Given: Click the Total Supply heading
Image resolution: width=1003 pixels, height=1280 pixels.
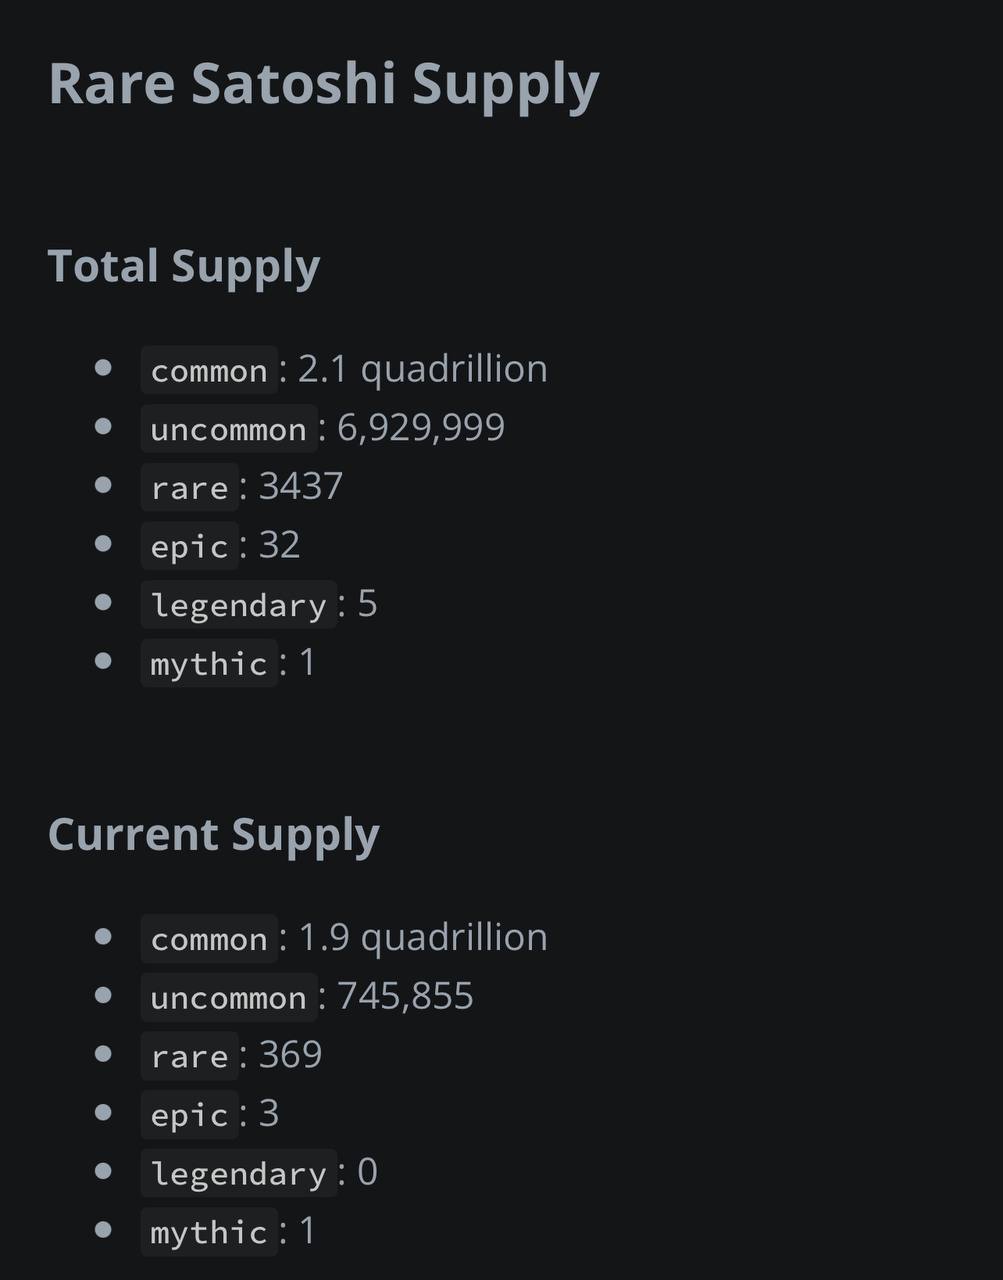Looking at the screenshot, I should tap(184, 267).
